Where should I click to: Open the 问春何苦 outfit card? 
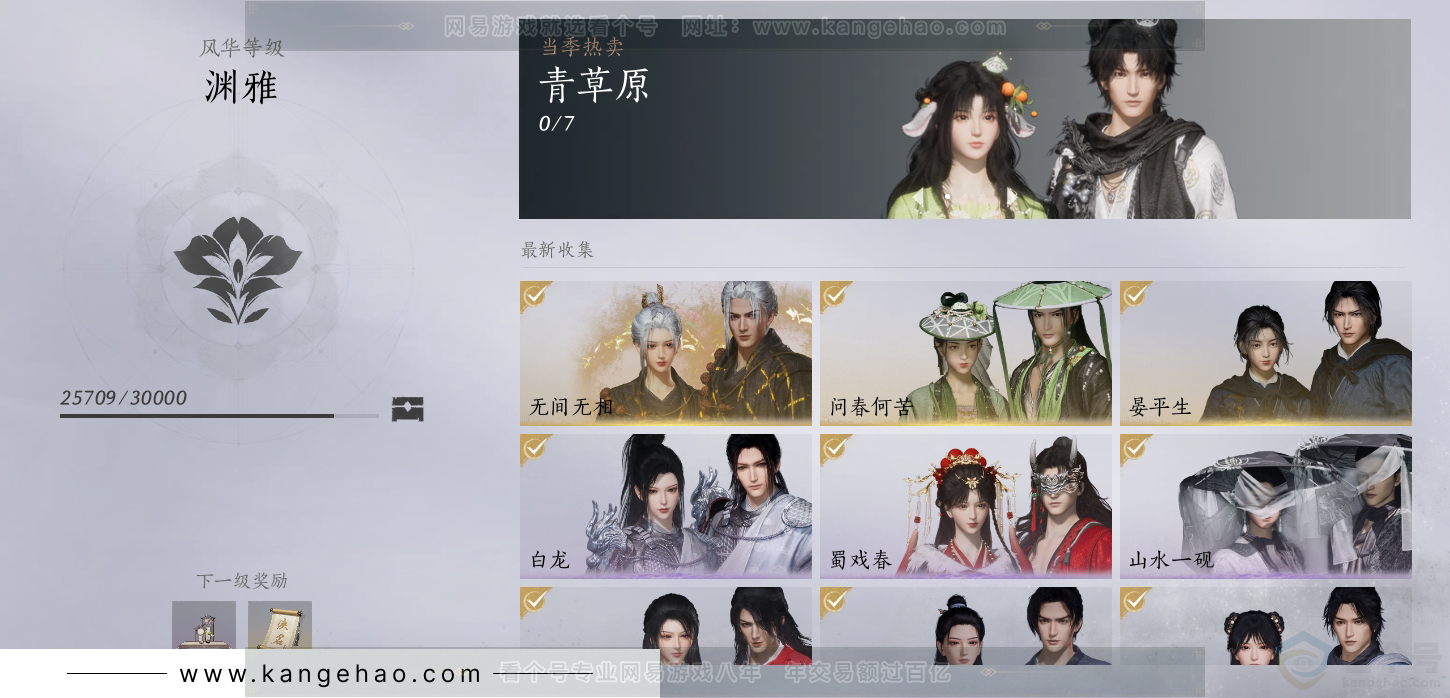966,353
